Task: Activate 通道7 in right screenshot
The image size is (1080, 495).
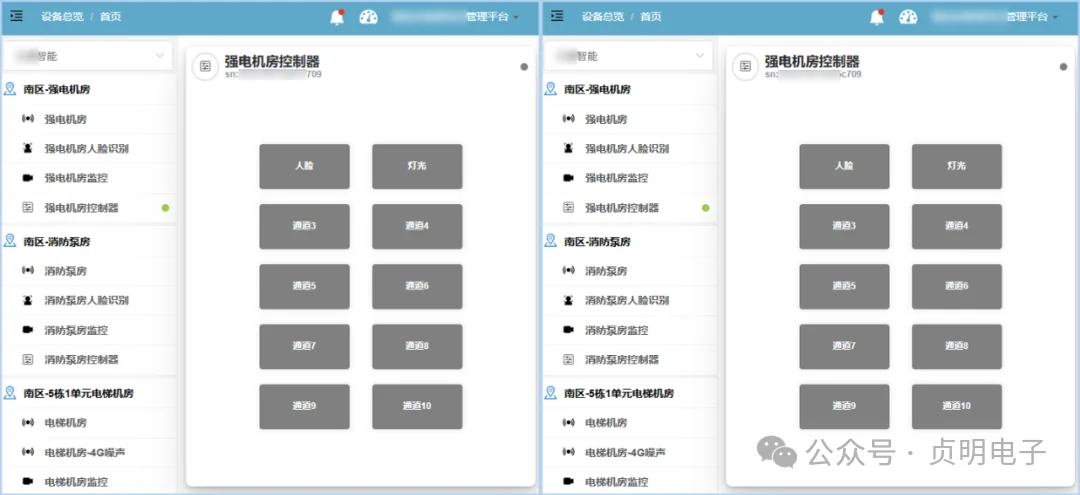Action: pyautogui.click(x=844, y=346)
